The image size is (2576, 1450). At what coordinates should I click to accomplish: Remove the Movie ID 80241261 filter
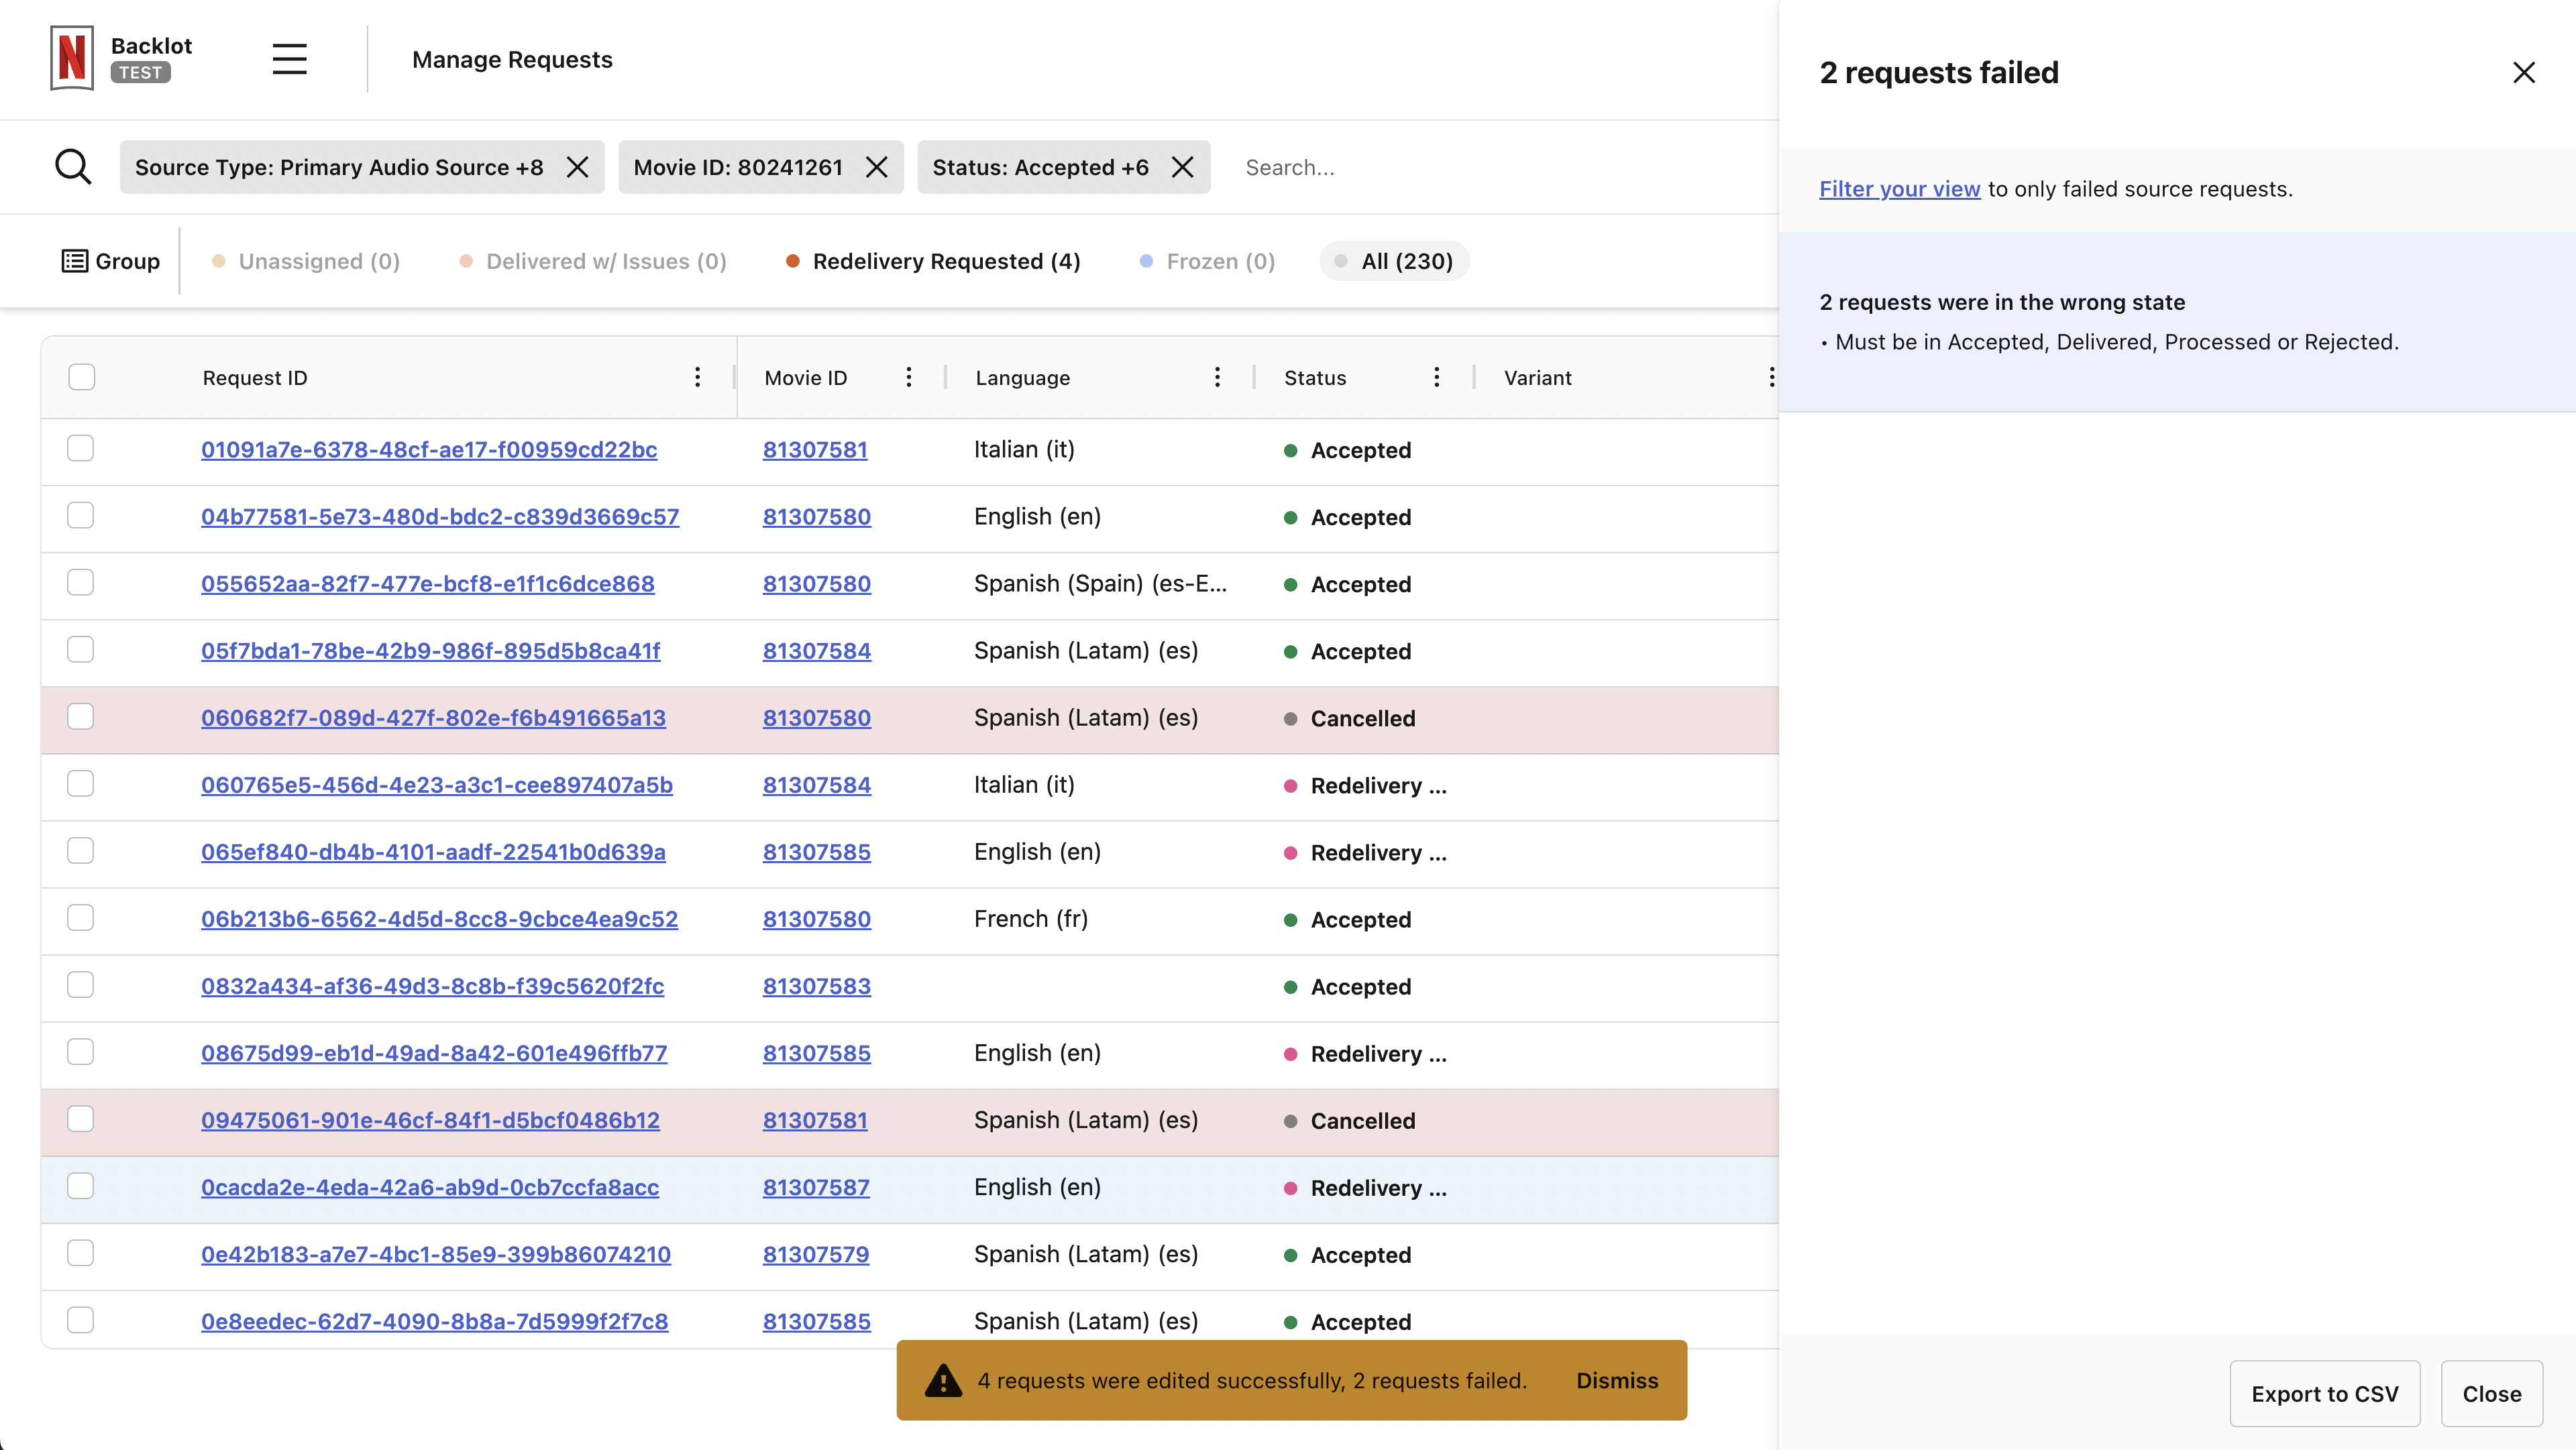[876, 167]
